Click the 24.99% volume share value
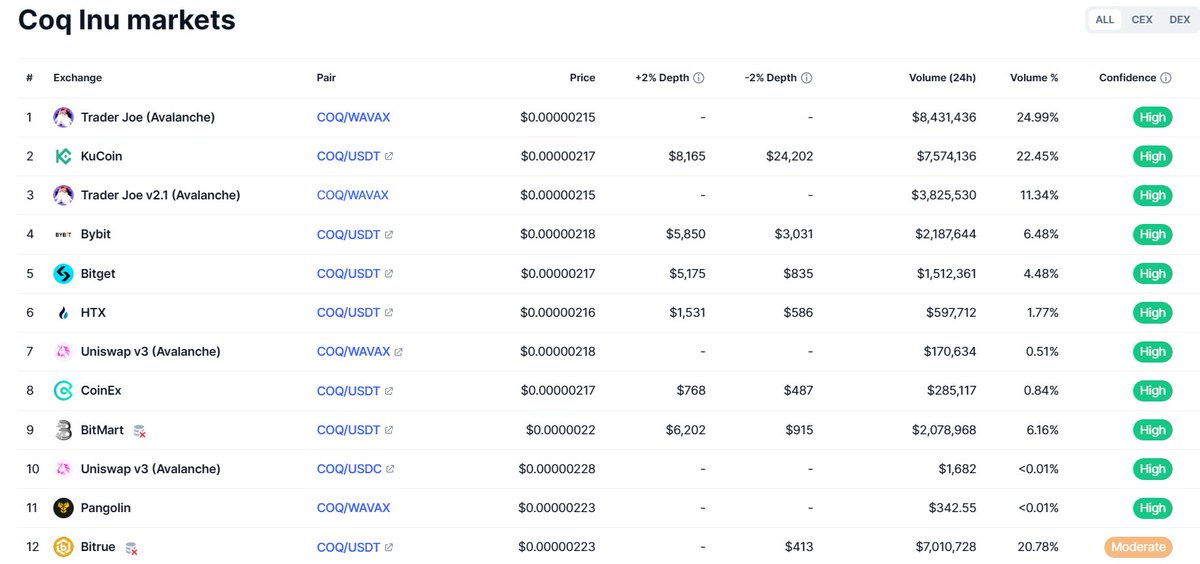1200x564 pixels. point(1039,117)
